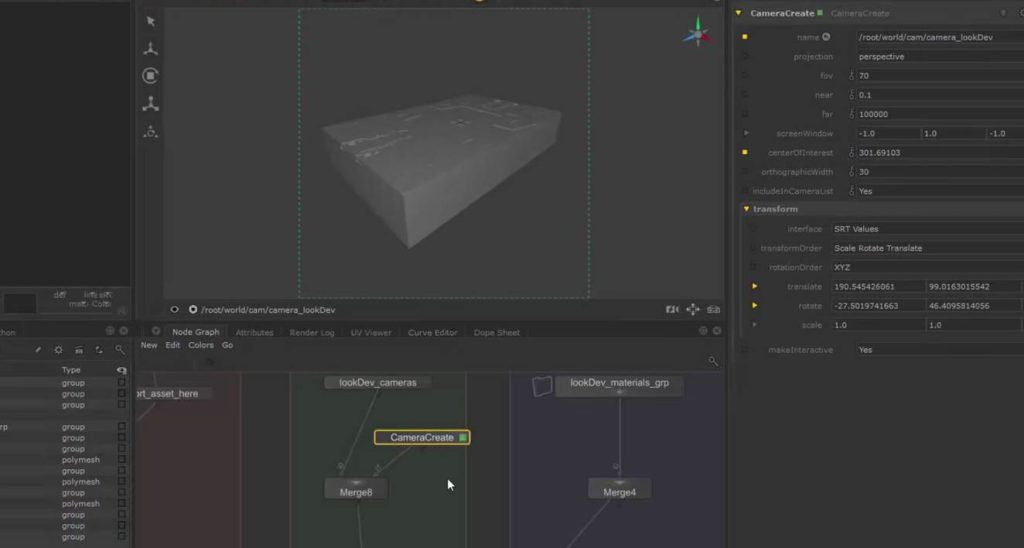Activate the rotate manipulator tool in viewer
The width and height of the screenshot is (1024, 548).
point(150,76)
